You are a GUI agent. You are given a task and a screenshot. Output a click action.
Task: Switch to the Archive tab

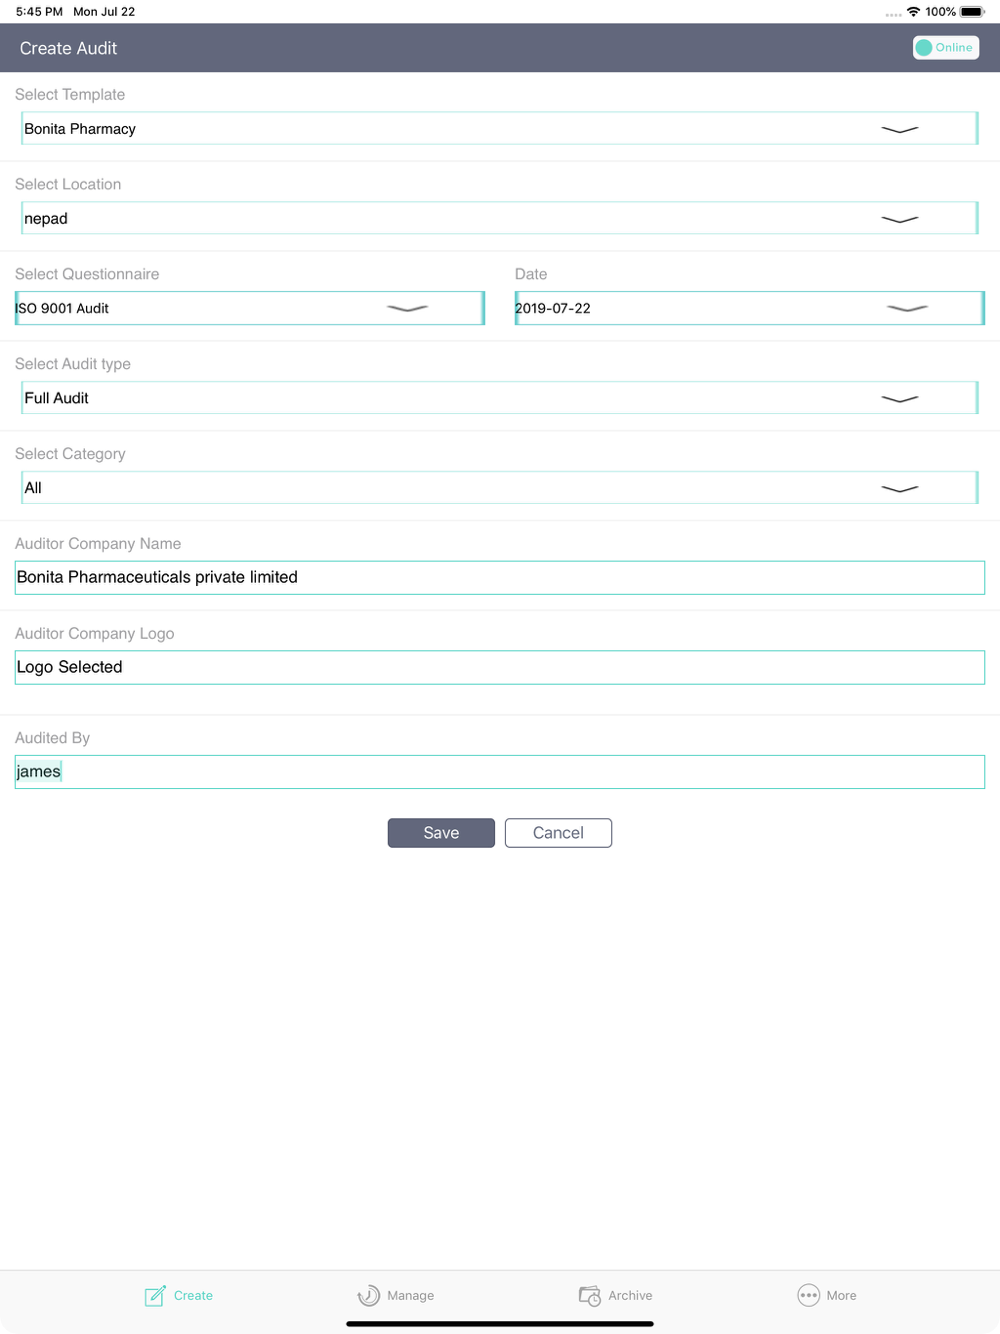click(x=616, y=1296)
